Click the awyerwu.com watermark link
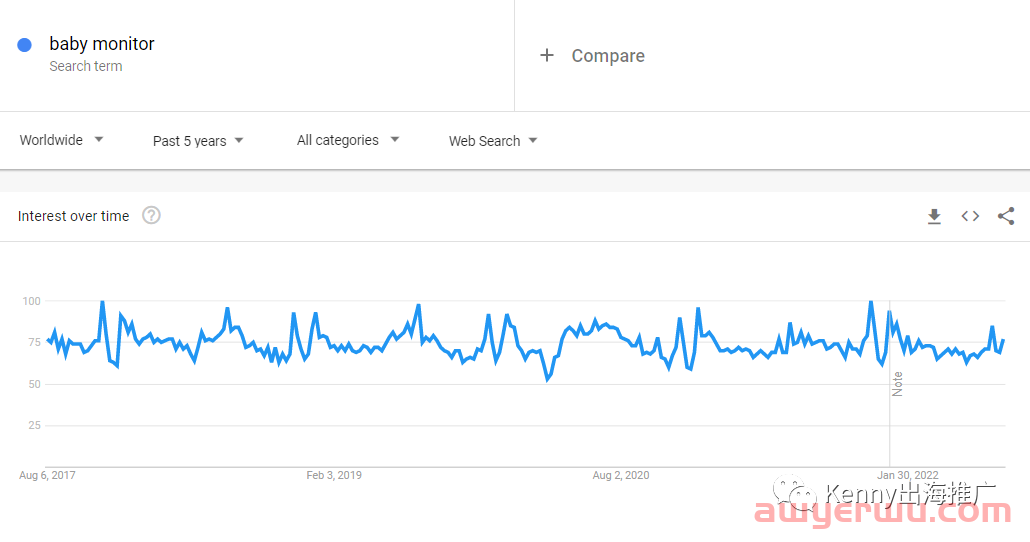The image size is (1030, 542). 883,512
